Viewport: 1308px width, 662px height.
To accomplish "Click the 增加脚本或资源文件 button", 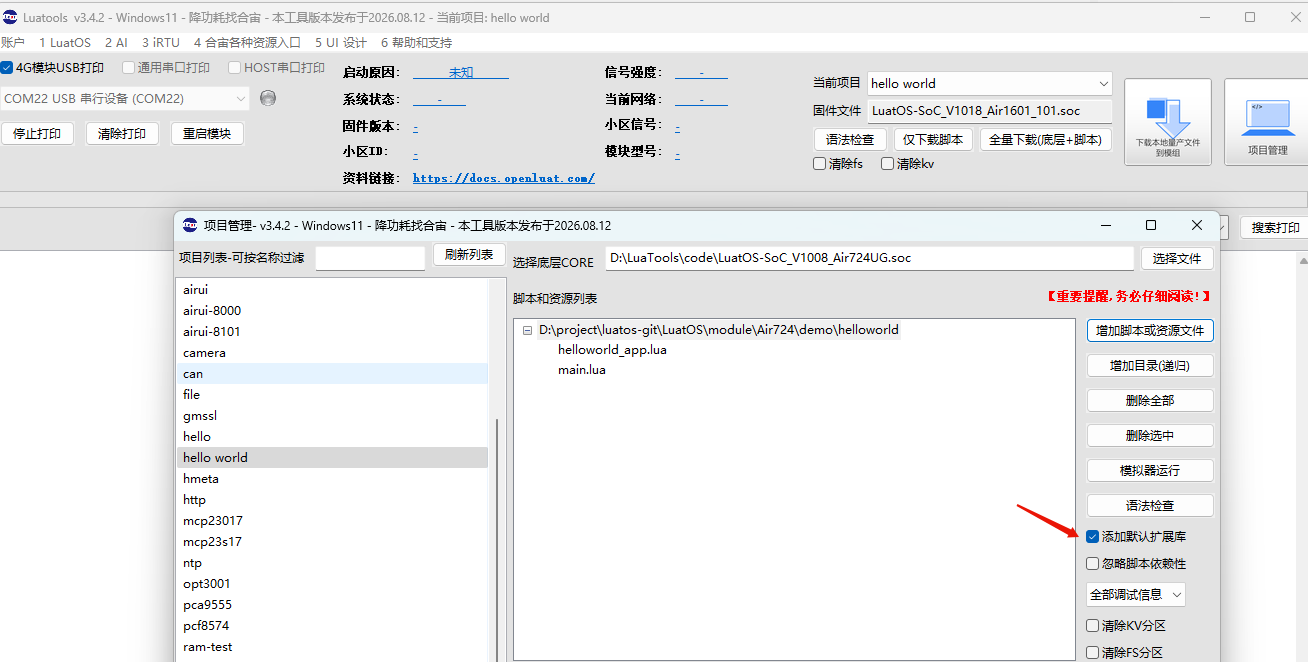I will tap(1149, 330).
